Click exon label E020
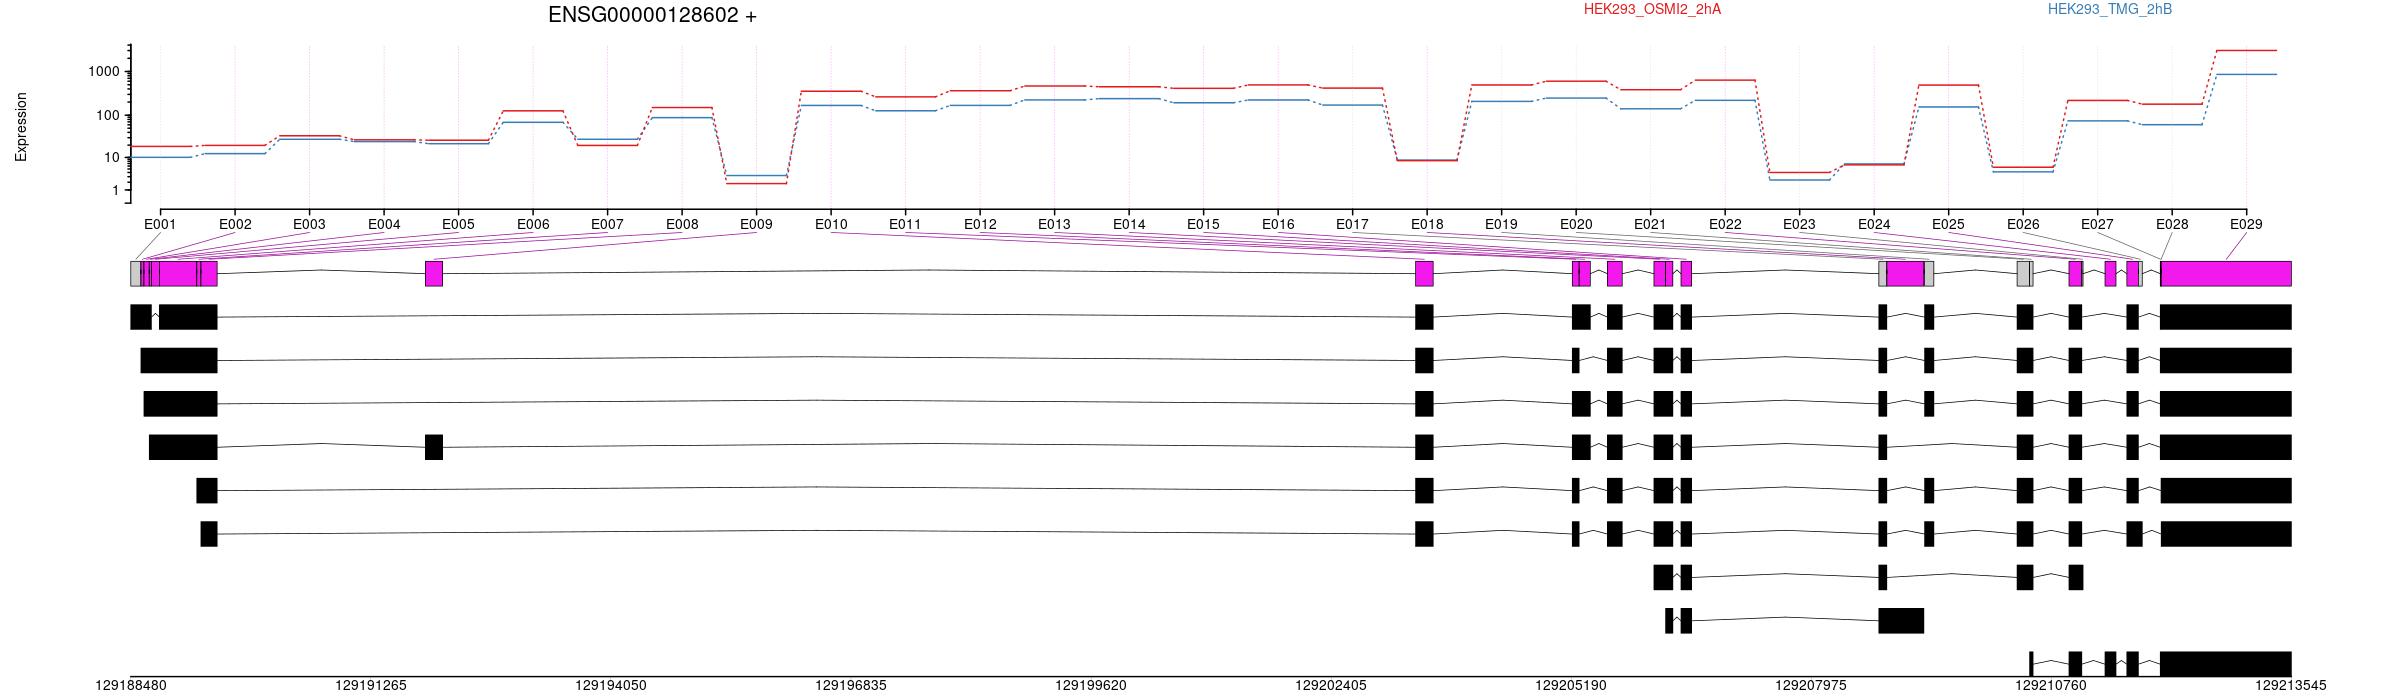This screenshot has width=2400, height=700. click(x=1576, y=224)
